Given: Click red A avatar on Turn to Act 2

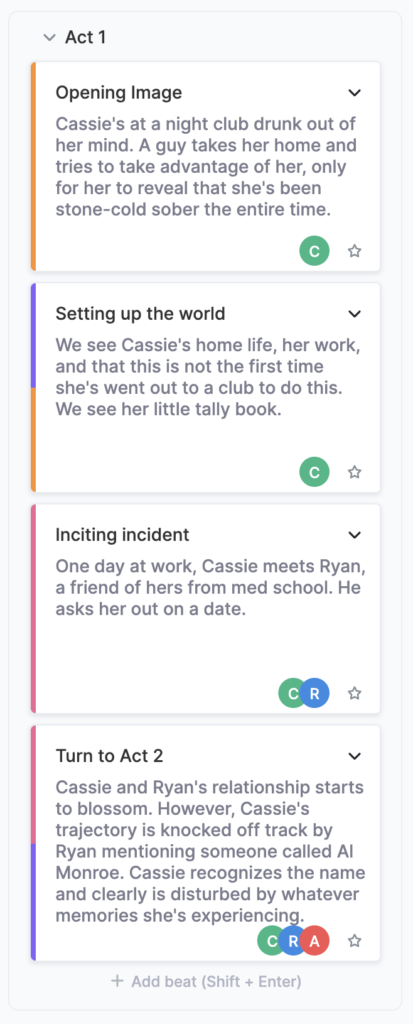Looking at the screenshot, I should tap(314, 940).
